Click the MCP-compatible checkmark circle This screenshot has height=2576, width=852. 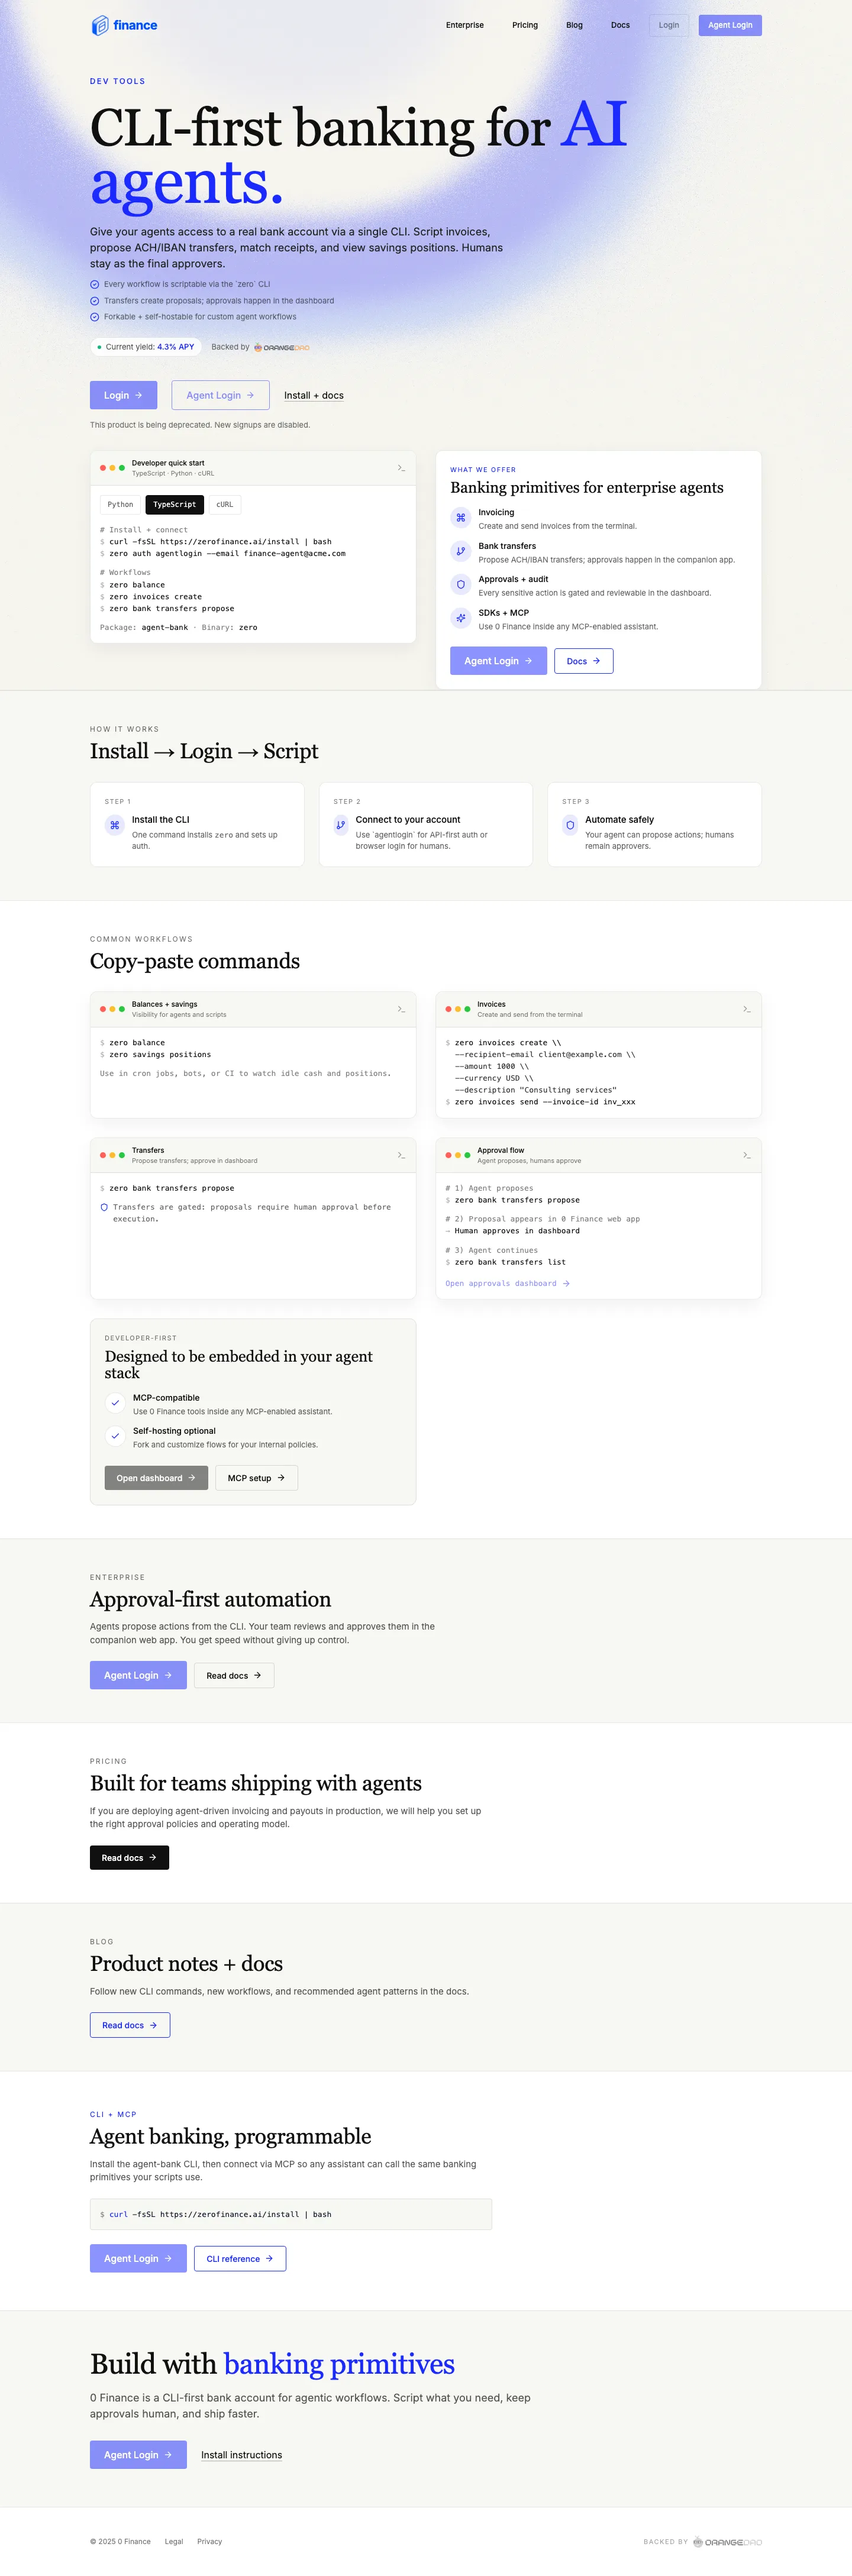point(115,1403)
